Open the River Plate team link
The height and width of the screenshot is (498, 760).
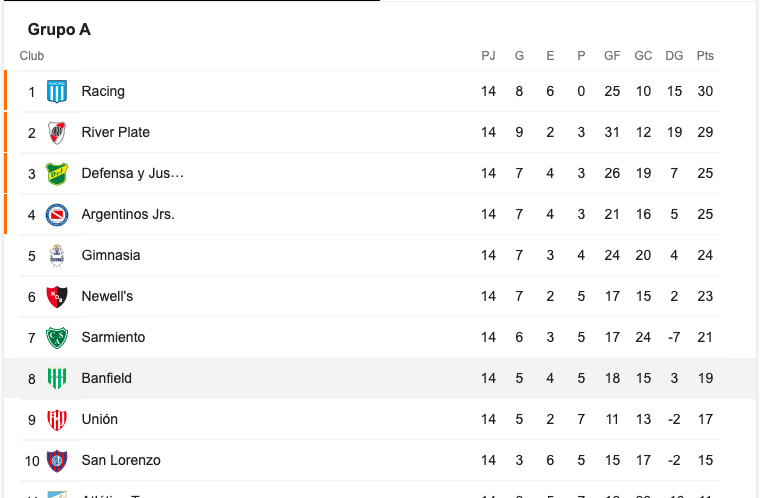pyautogui.click(x=115, y=132)
